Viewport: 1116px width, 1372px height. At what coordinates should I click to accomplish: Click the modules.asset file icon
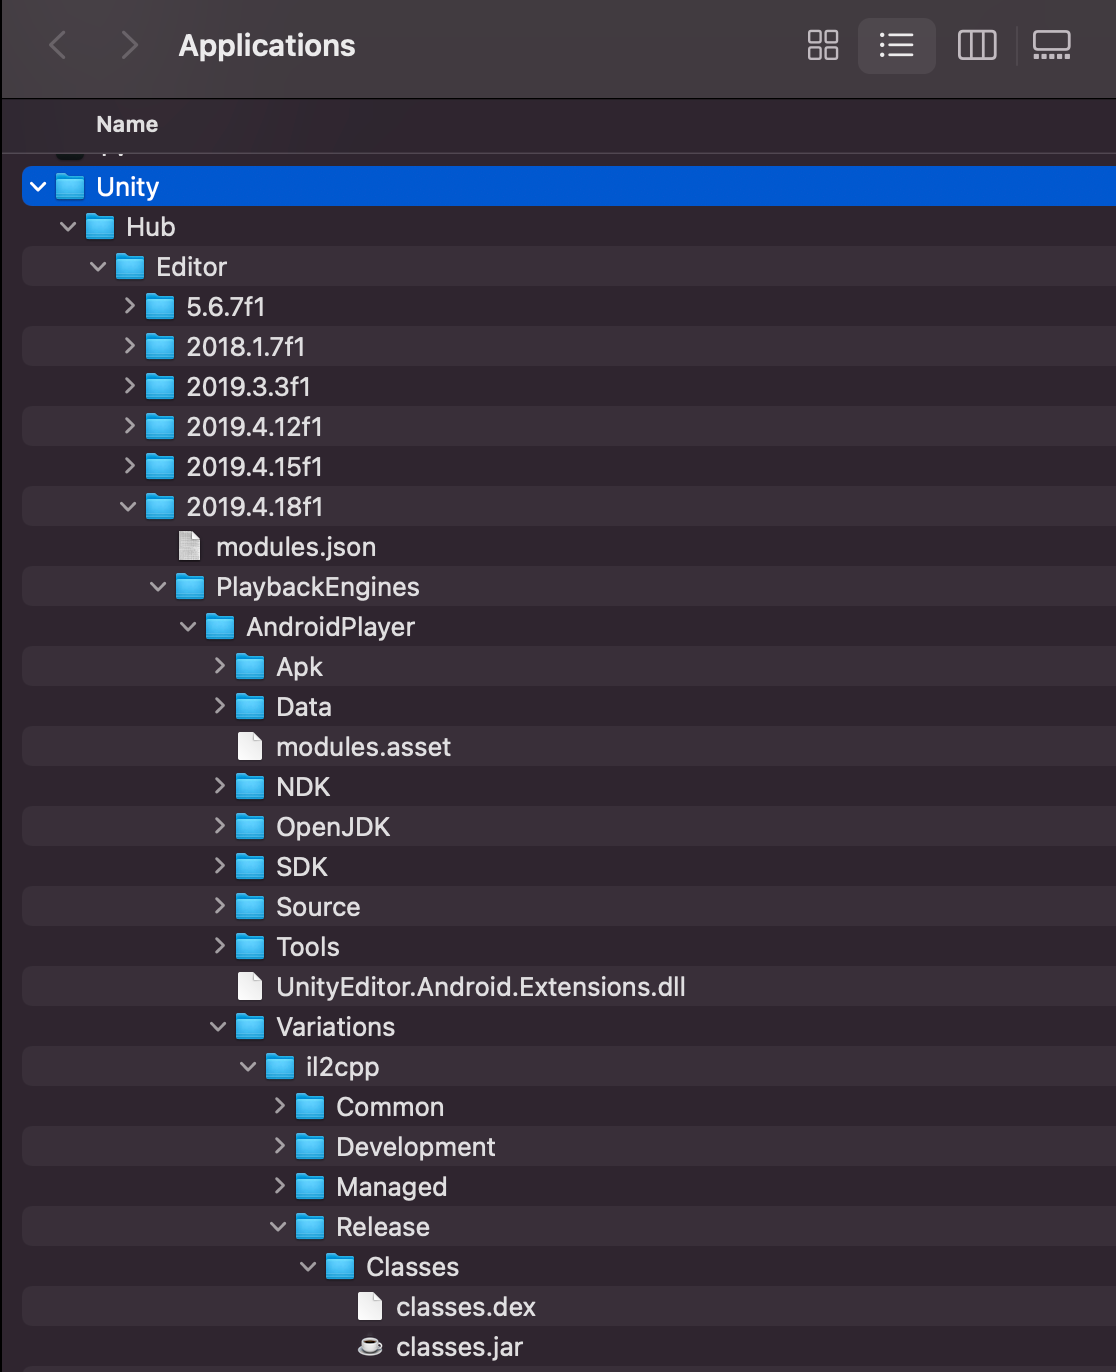pyautogui.click(x=249, y=746)
